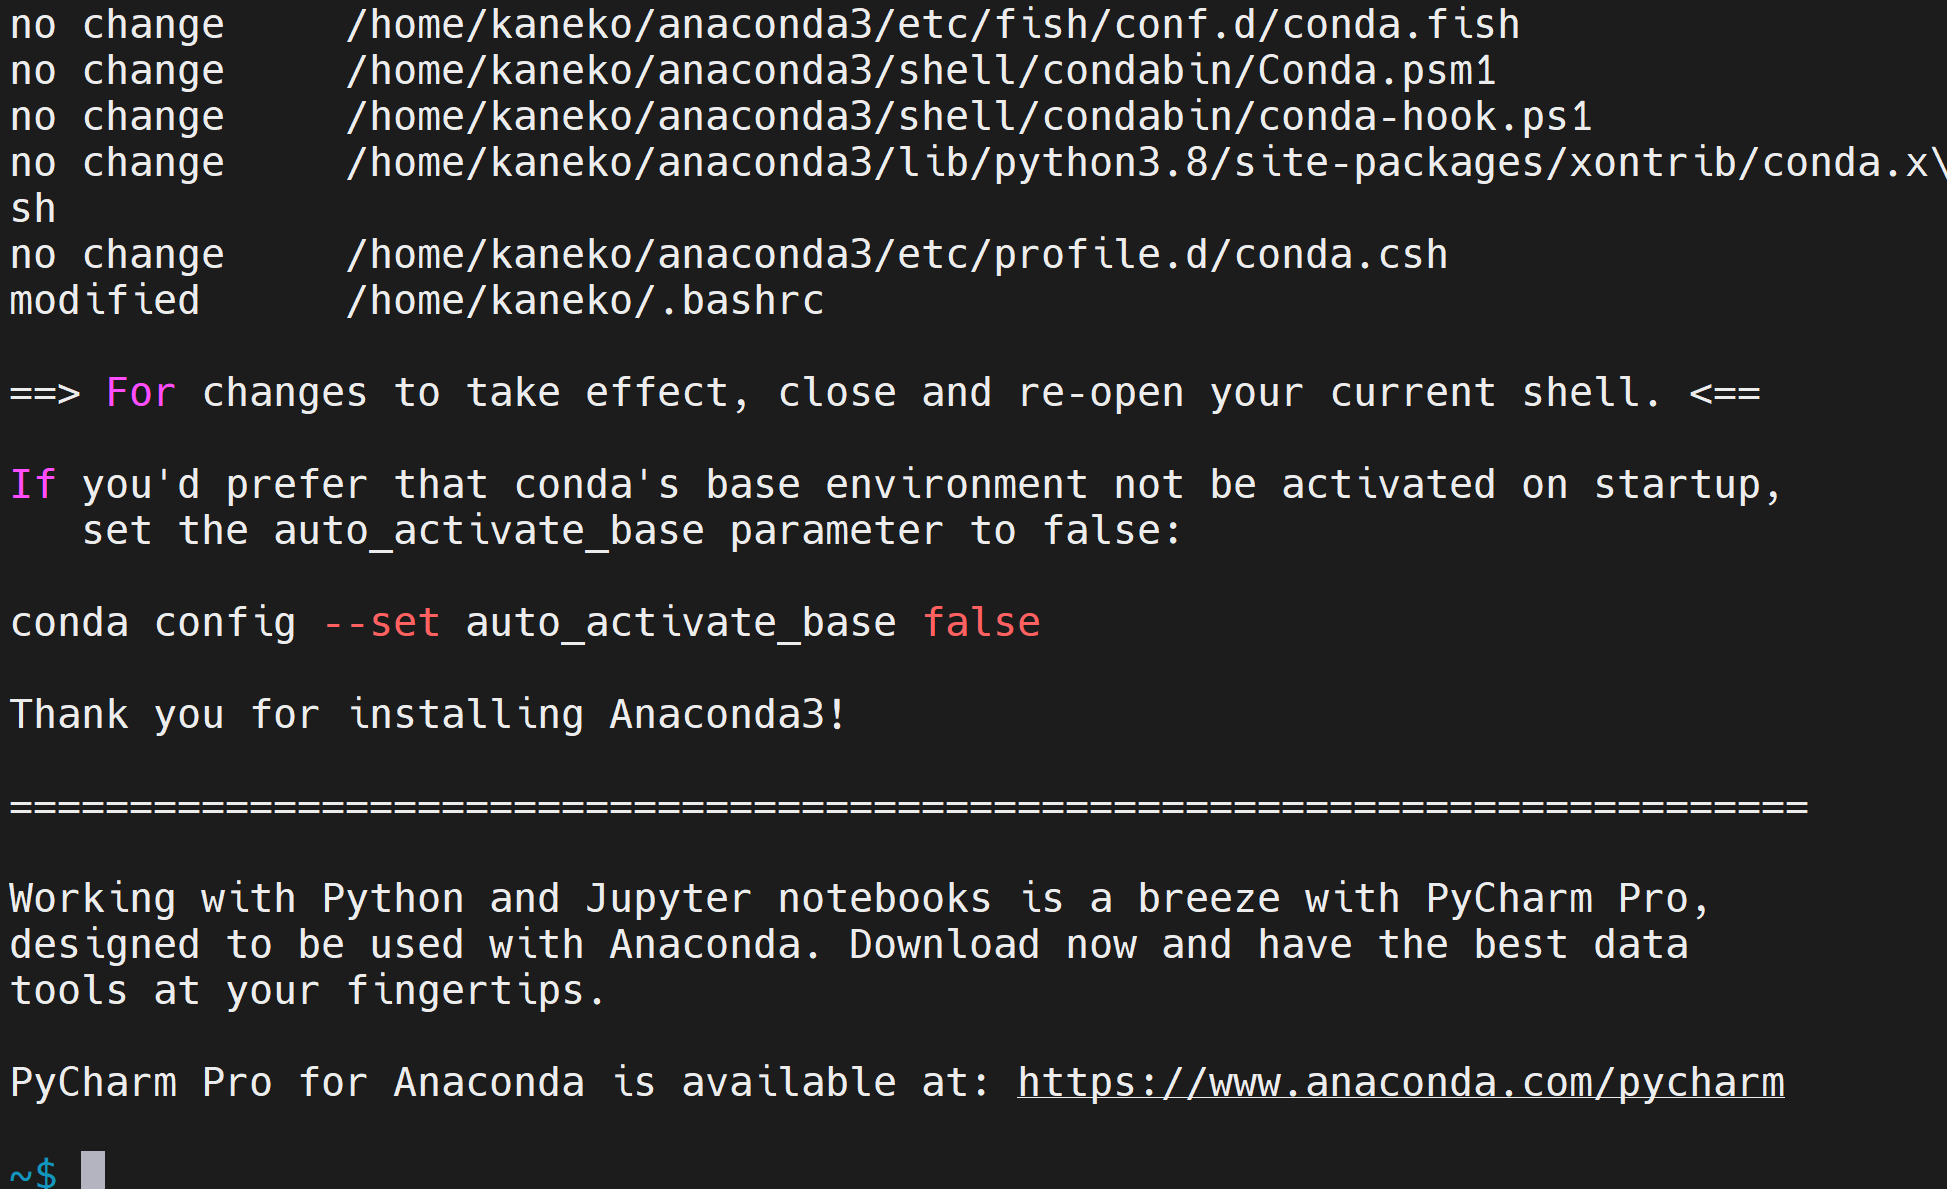This screenshot has height=1189, width=1947.
Task: Click the red 'false' value text
Action: point(981,623)
